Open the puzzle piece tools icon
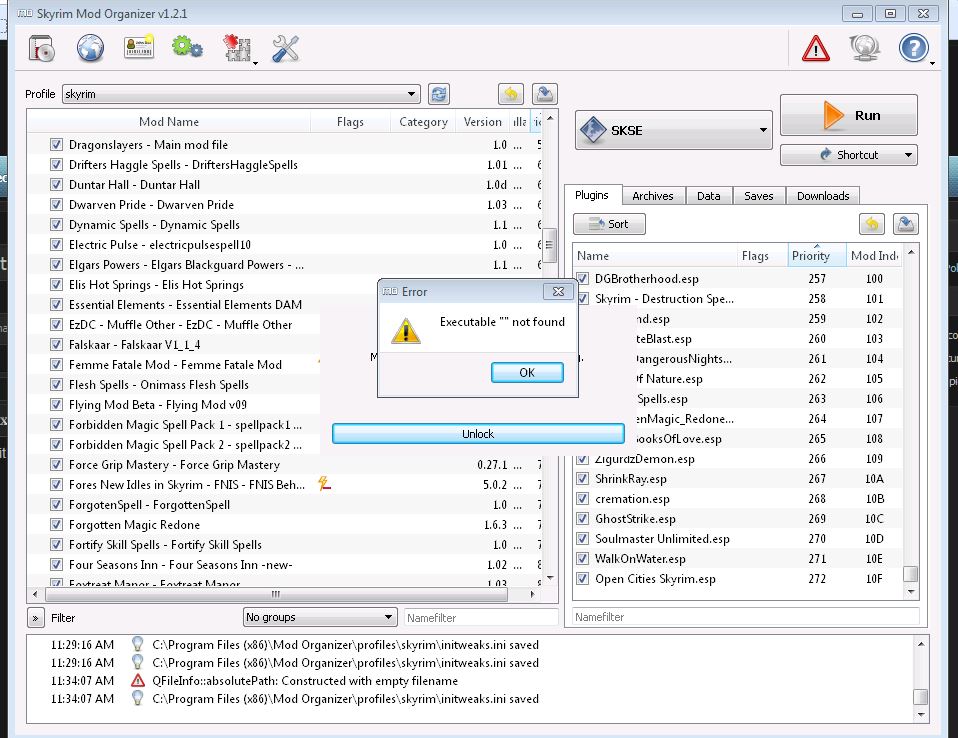The image size is (958, 738). pyautogui.click(x=236, y=48)
